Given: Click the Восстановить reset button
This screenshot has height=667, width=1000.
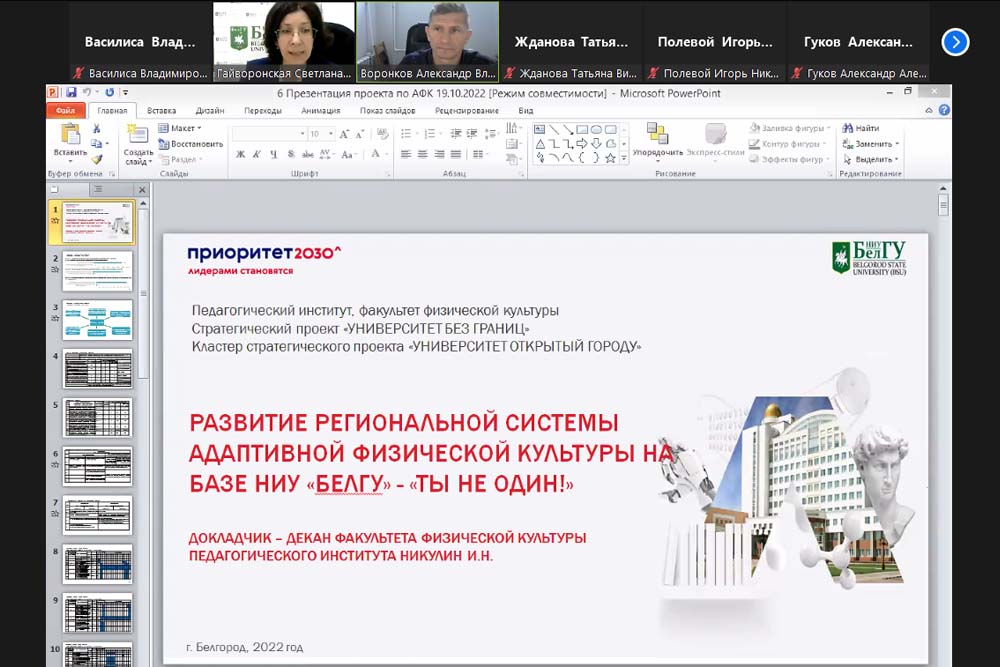Looking at the screenshot, I should coord(190,144).
